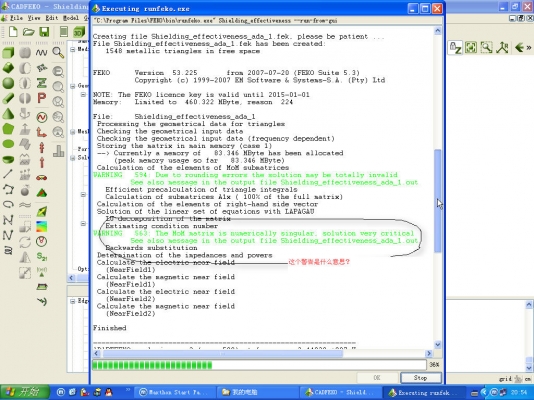Create a cone with the green cone icon
Image resolution: width=534 pixels, height=400 pixels.
coord(8,114)
